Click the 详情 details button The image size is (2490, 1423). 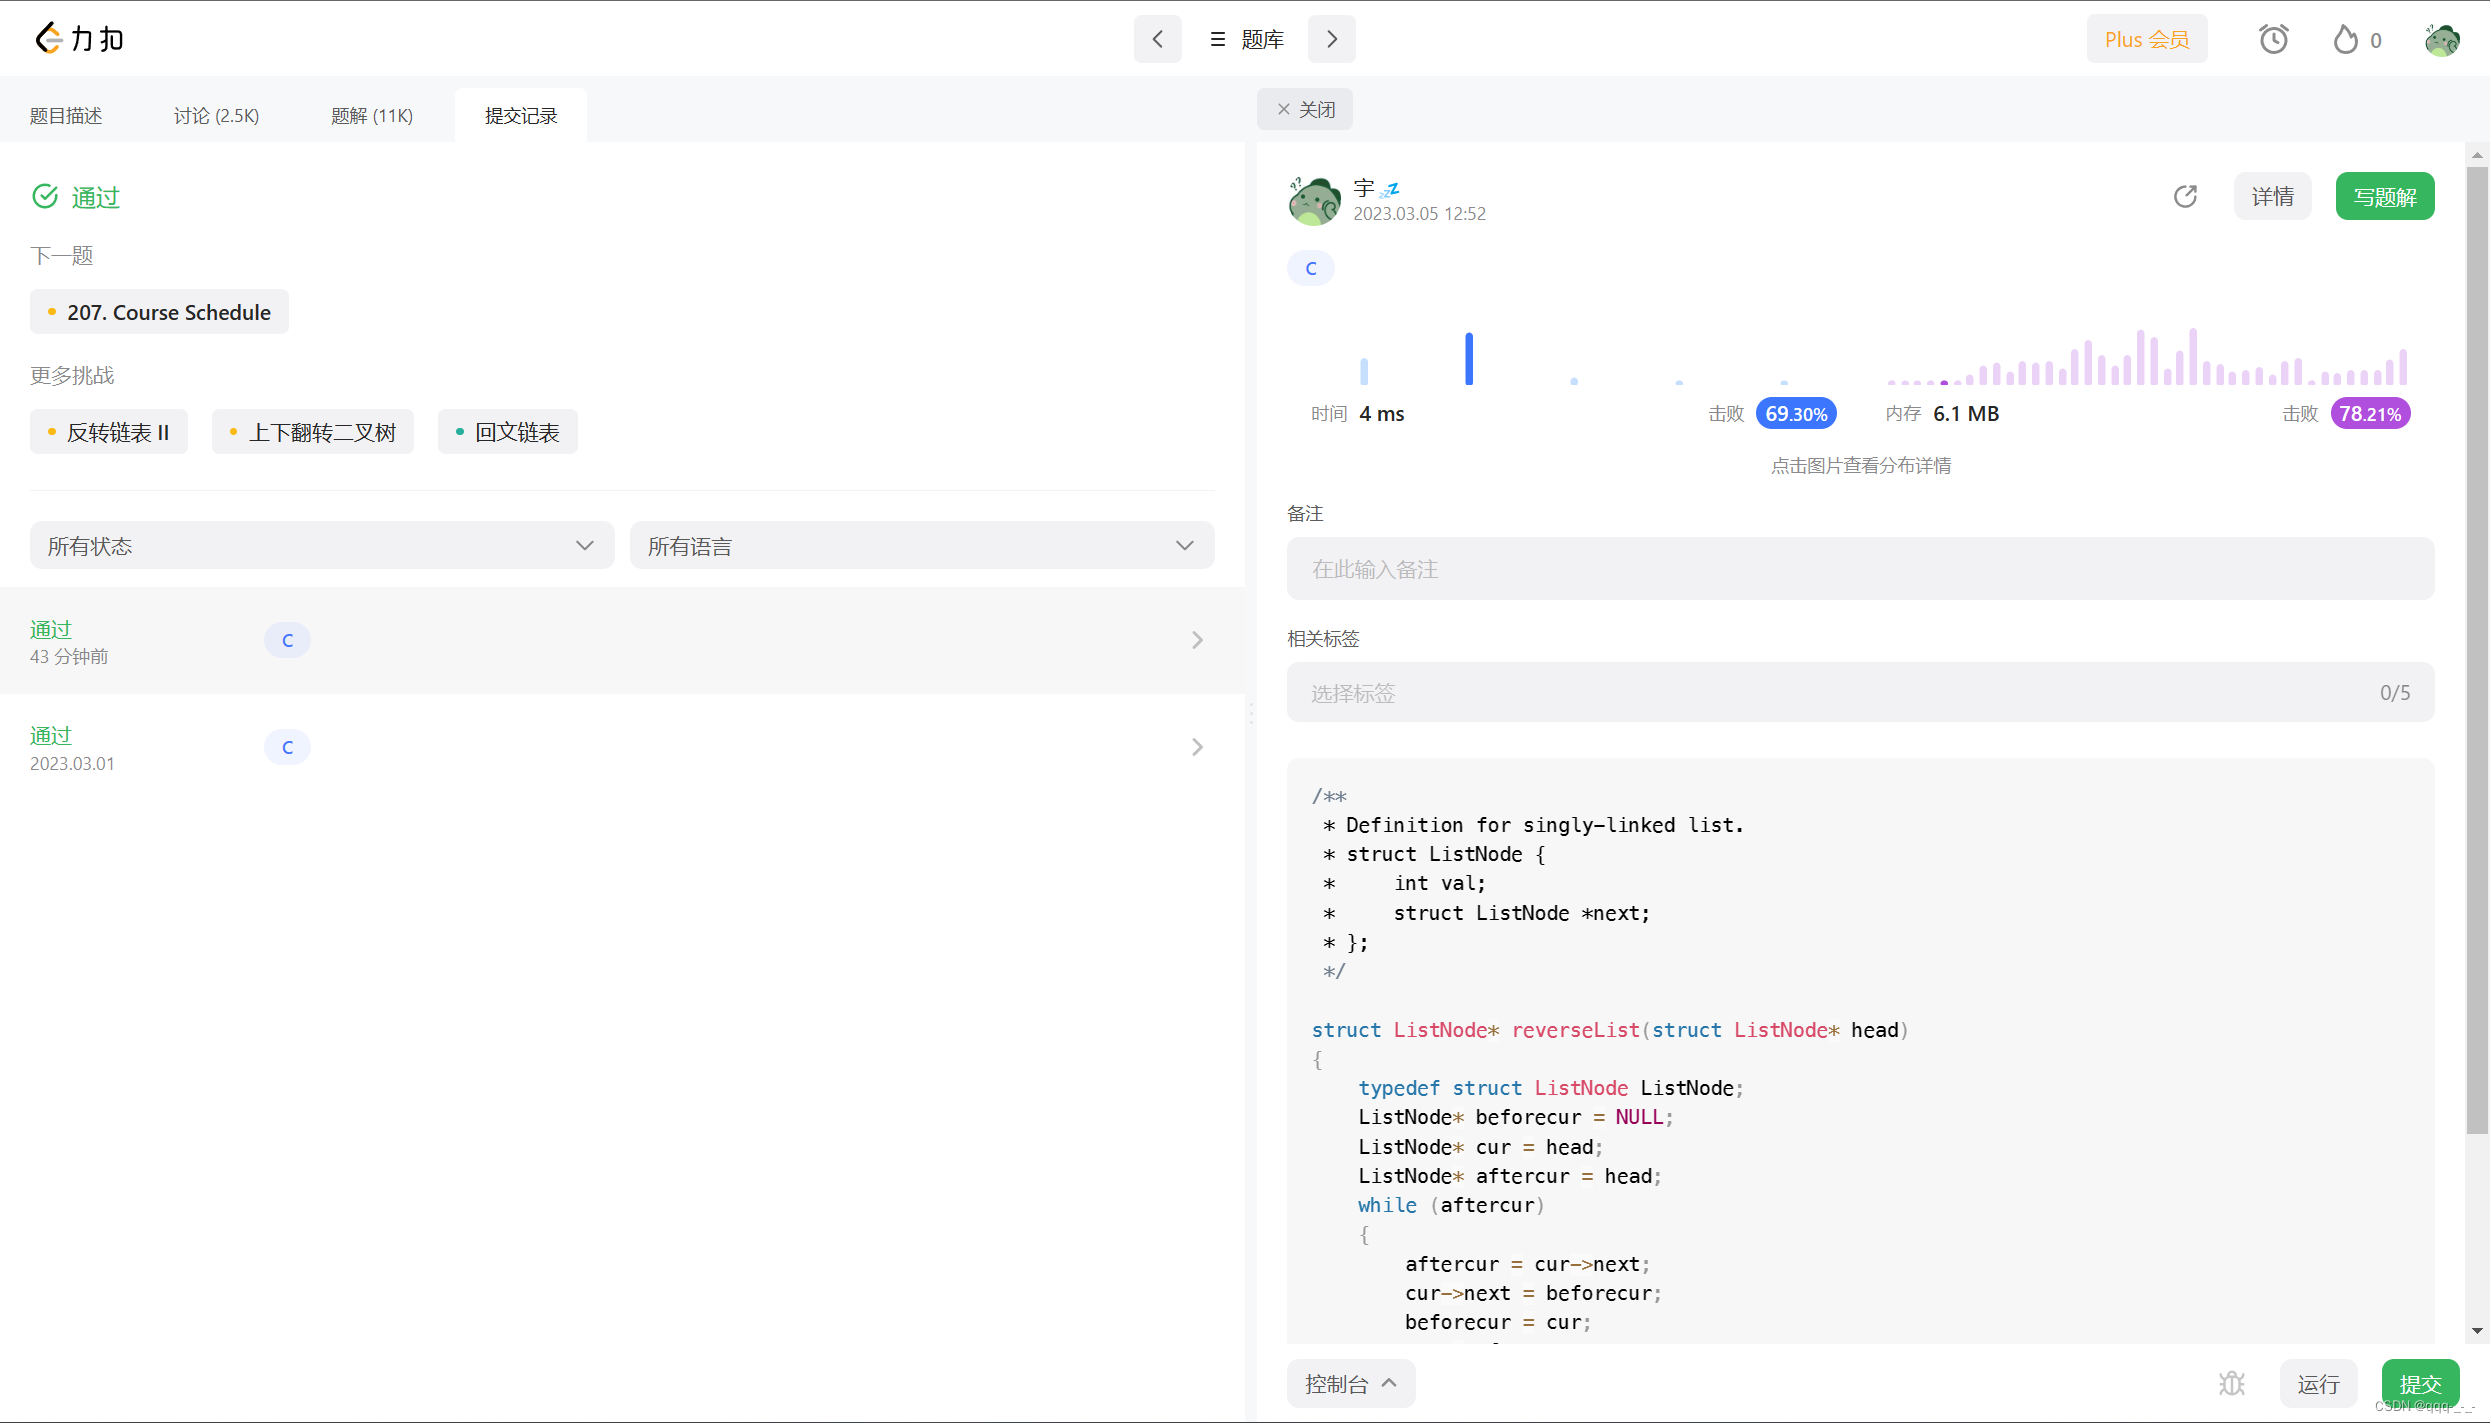(2271, 197)
